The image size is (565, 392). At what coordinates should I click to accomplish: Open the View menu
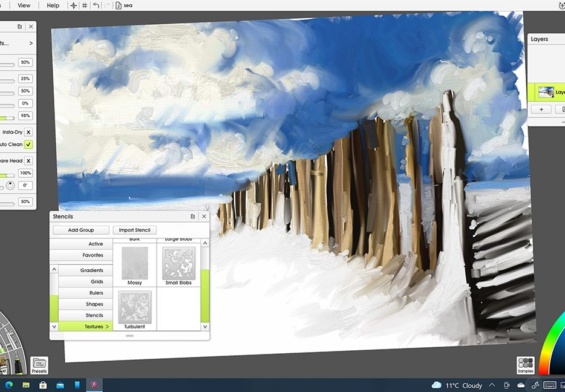point(24,5)
